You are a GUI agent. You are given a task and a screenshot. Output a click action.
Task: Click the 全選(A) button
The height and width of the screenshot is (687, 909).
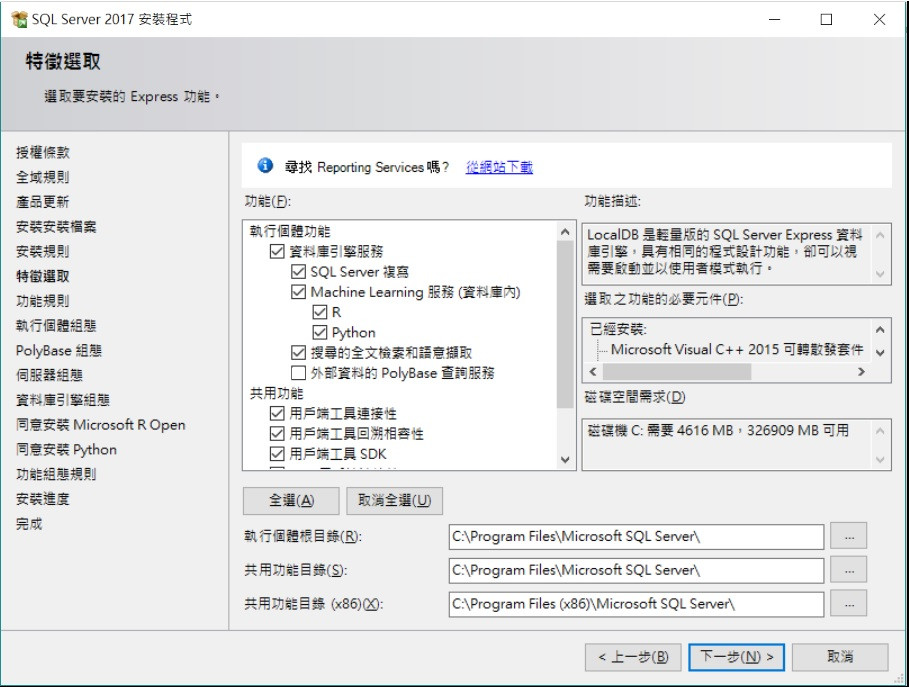(291, 500)
